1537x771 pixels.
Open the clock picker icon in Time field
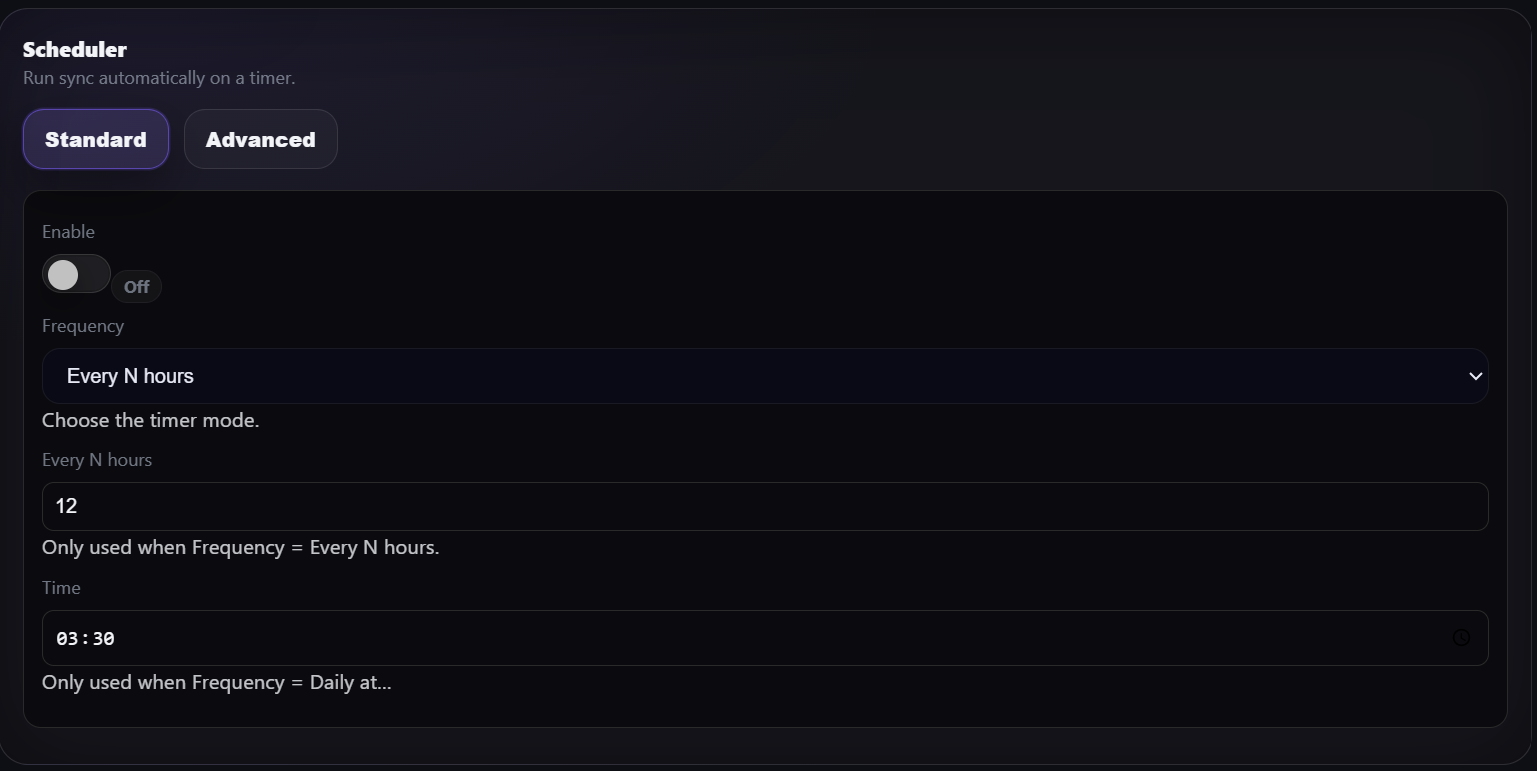(x=1461, y=638)
